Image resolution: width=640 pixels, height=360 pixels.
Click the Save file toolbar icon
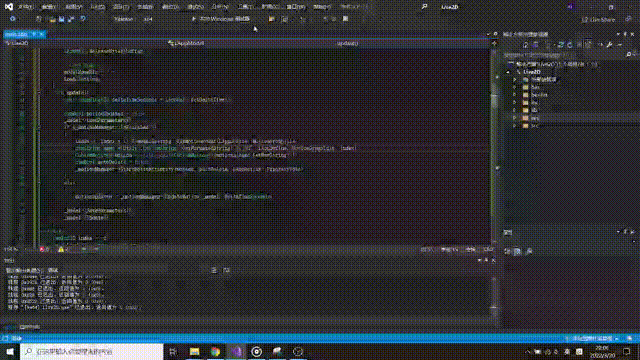click(61, 19)
